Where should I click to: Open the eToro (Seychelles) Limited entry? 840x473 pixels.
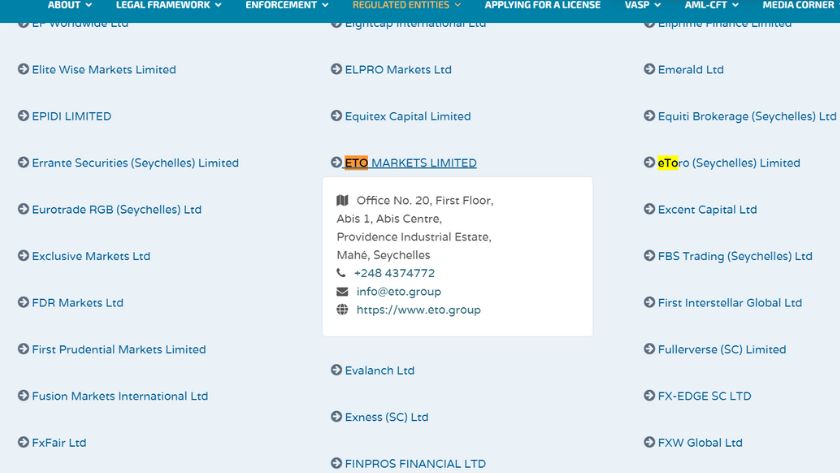(x=728, y=163)
